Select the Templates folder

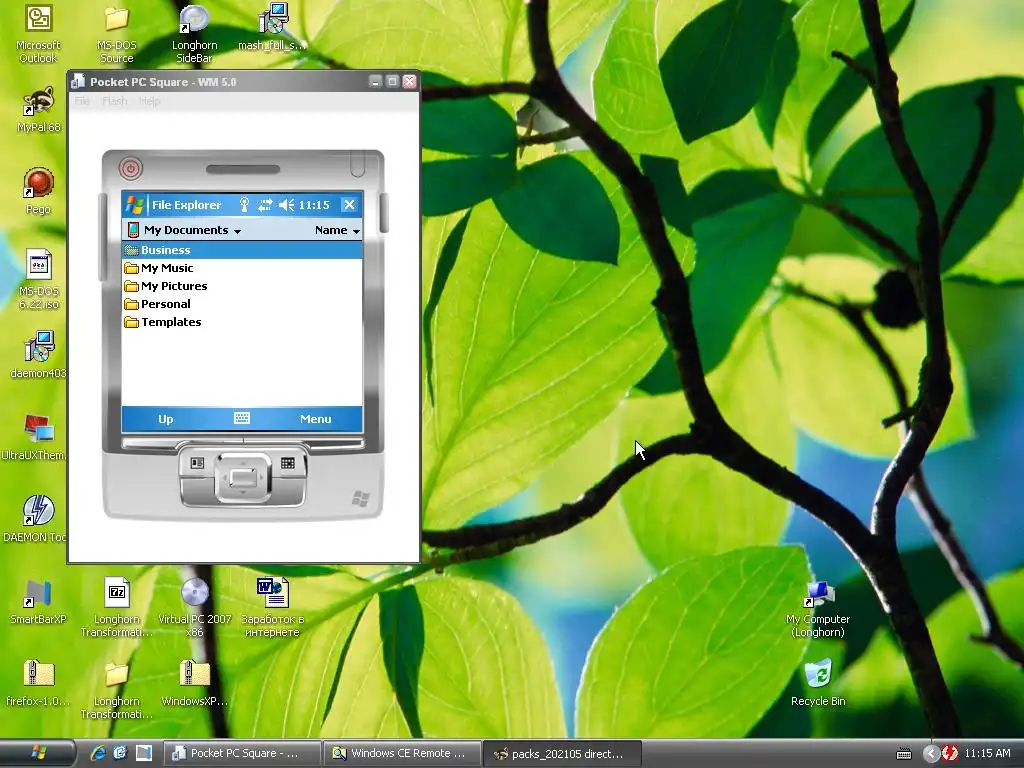pyautogui.click(x=163, y=322)
